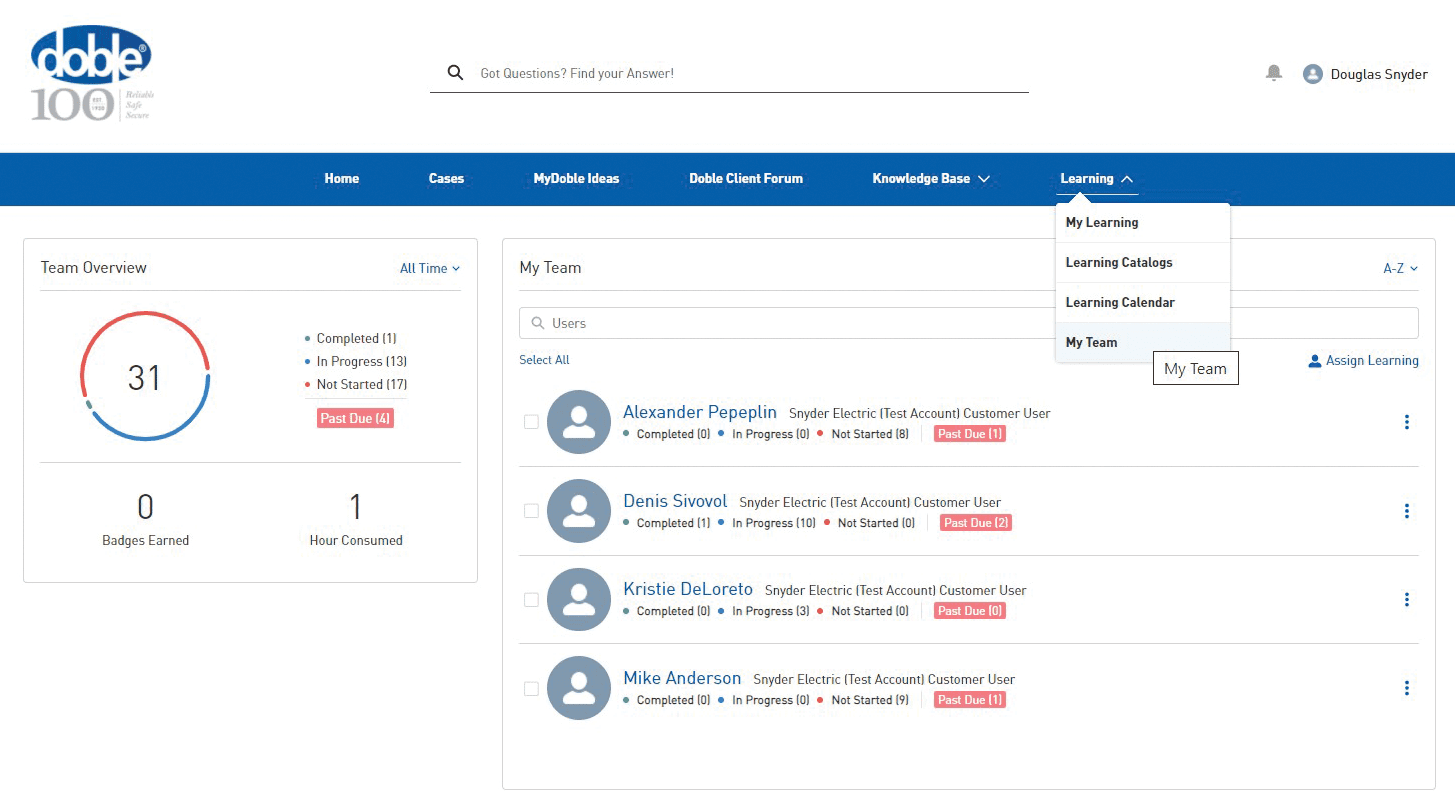Tick the checkbox for Kristie DeLoreto
Screen dimensions: 1455x806
pyautogui.click(x=531, y=600)
